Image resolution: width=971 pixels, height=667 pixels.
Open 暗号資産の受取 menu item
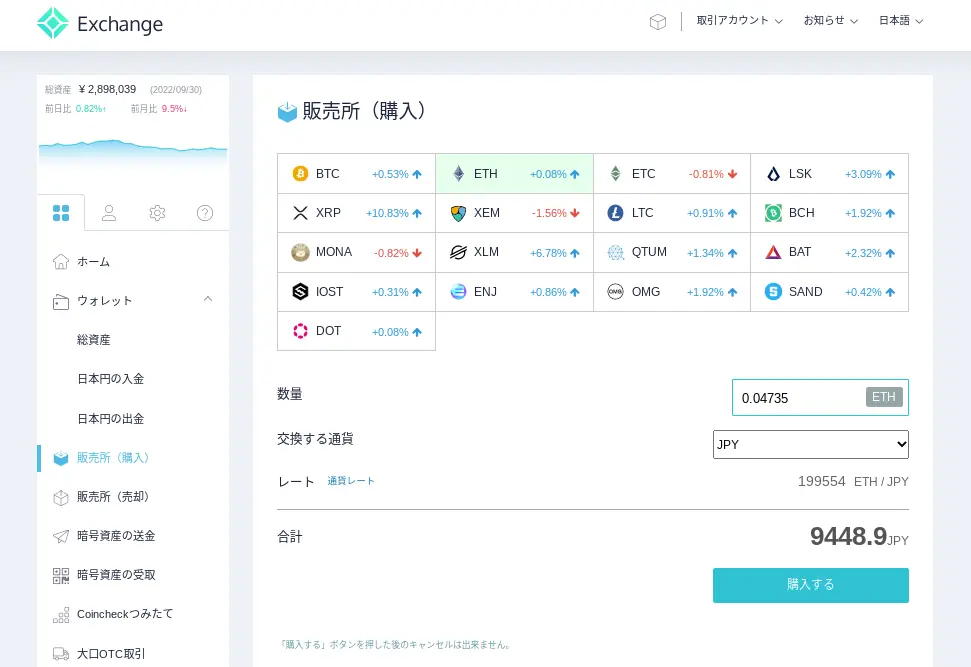point(116,575)
